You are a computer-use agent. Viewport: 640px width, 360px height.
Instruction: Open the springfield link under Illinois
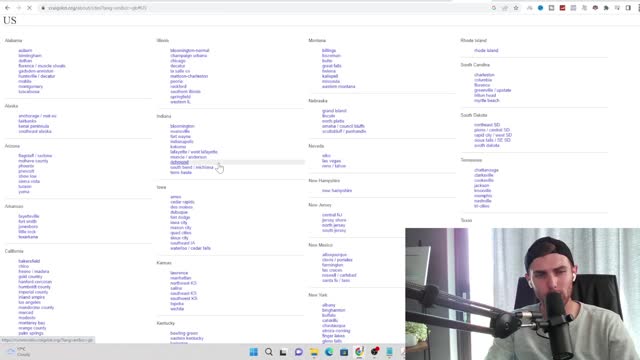pos(180,97)
